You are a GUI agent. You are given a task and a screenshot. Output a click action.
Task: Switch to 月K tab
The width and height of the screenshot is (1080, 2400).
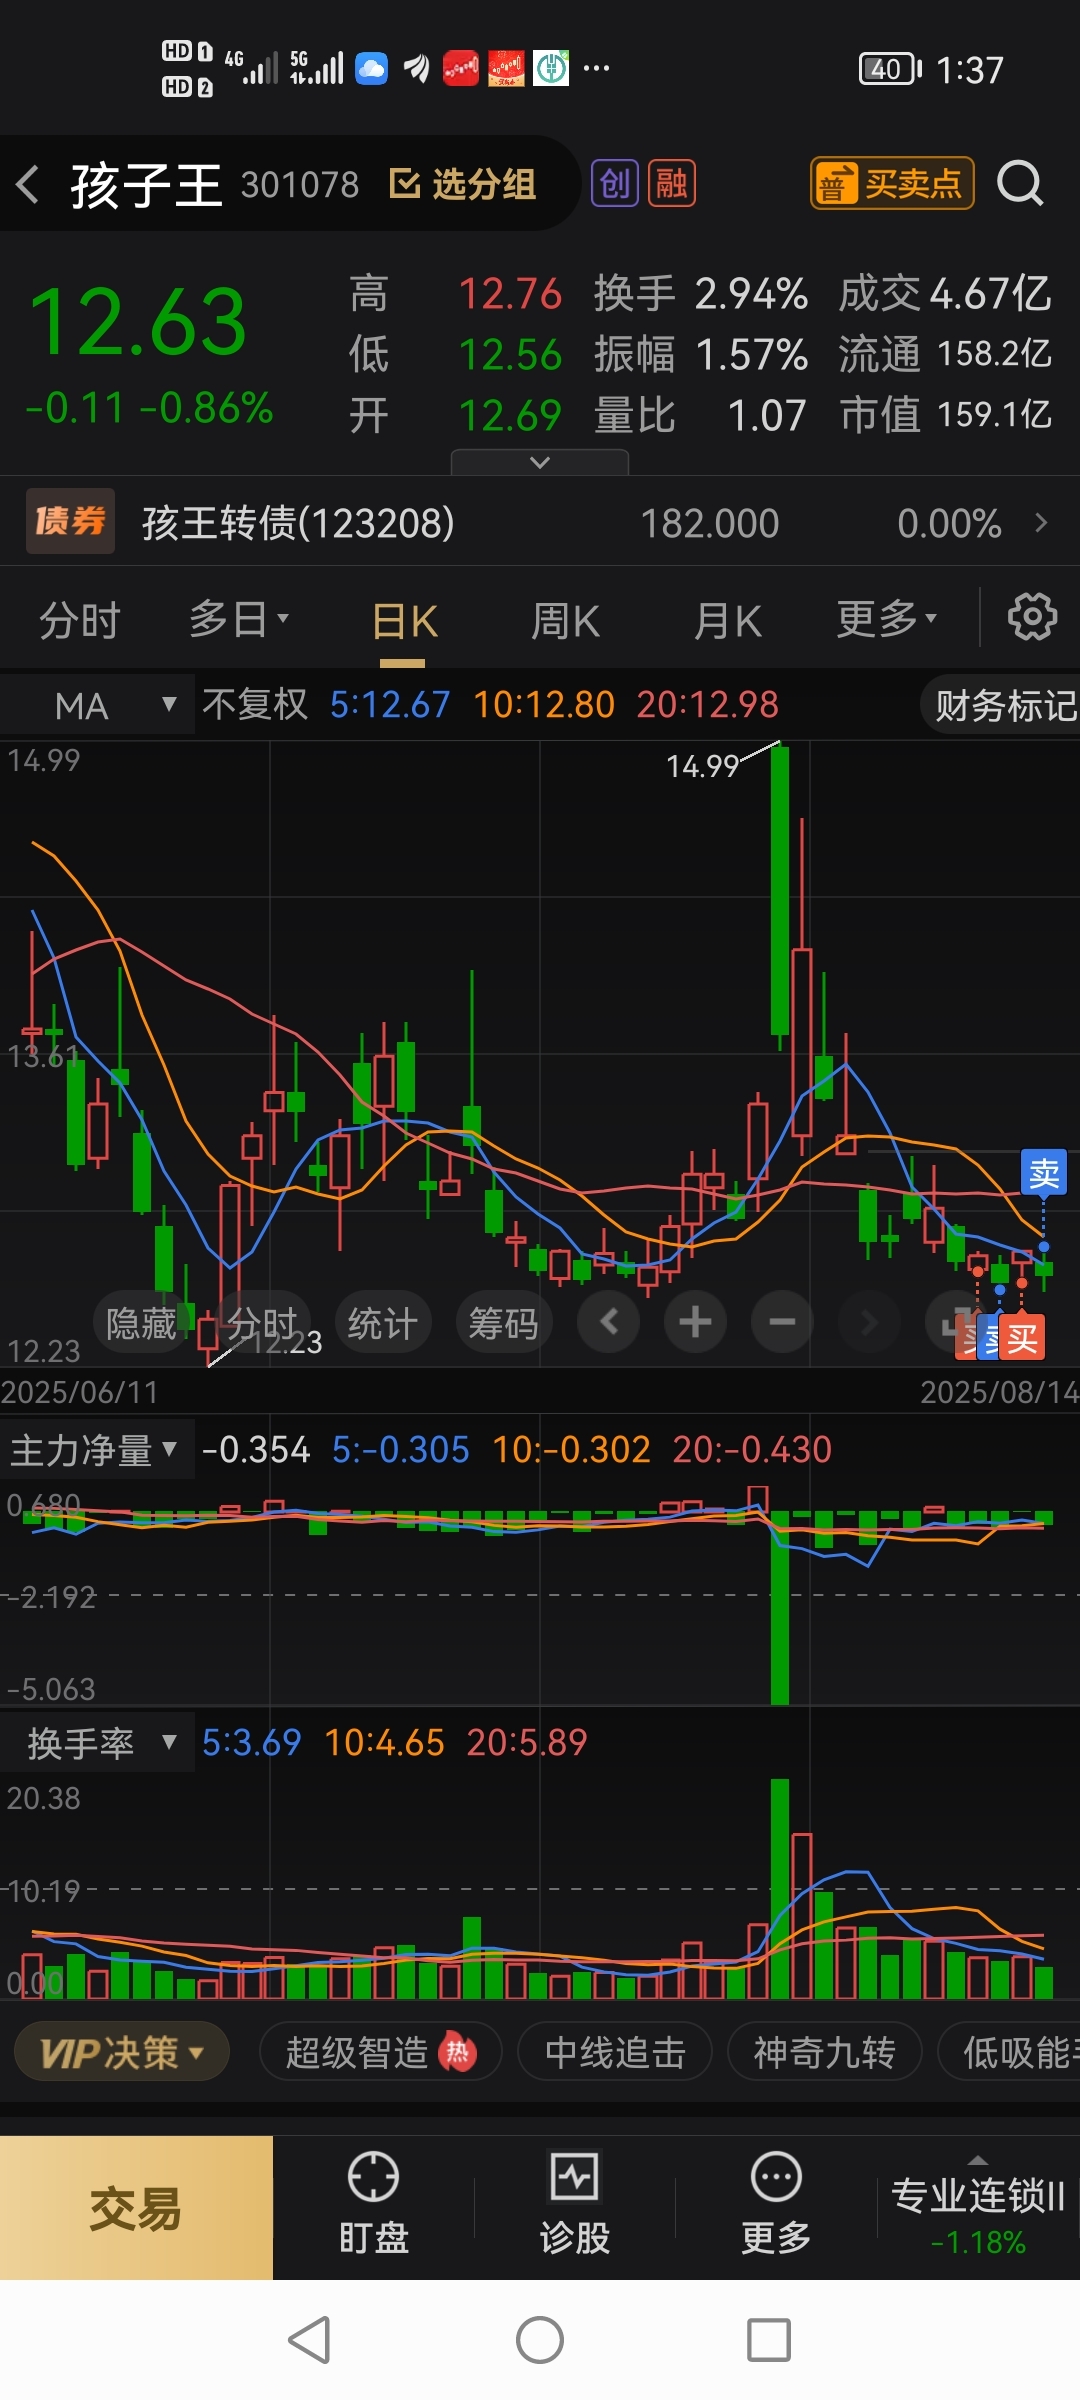click(x=728, y=621)
